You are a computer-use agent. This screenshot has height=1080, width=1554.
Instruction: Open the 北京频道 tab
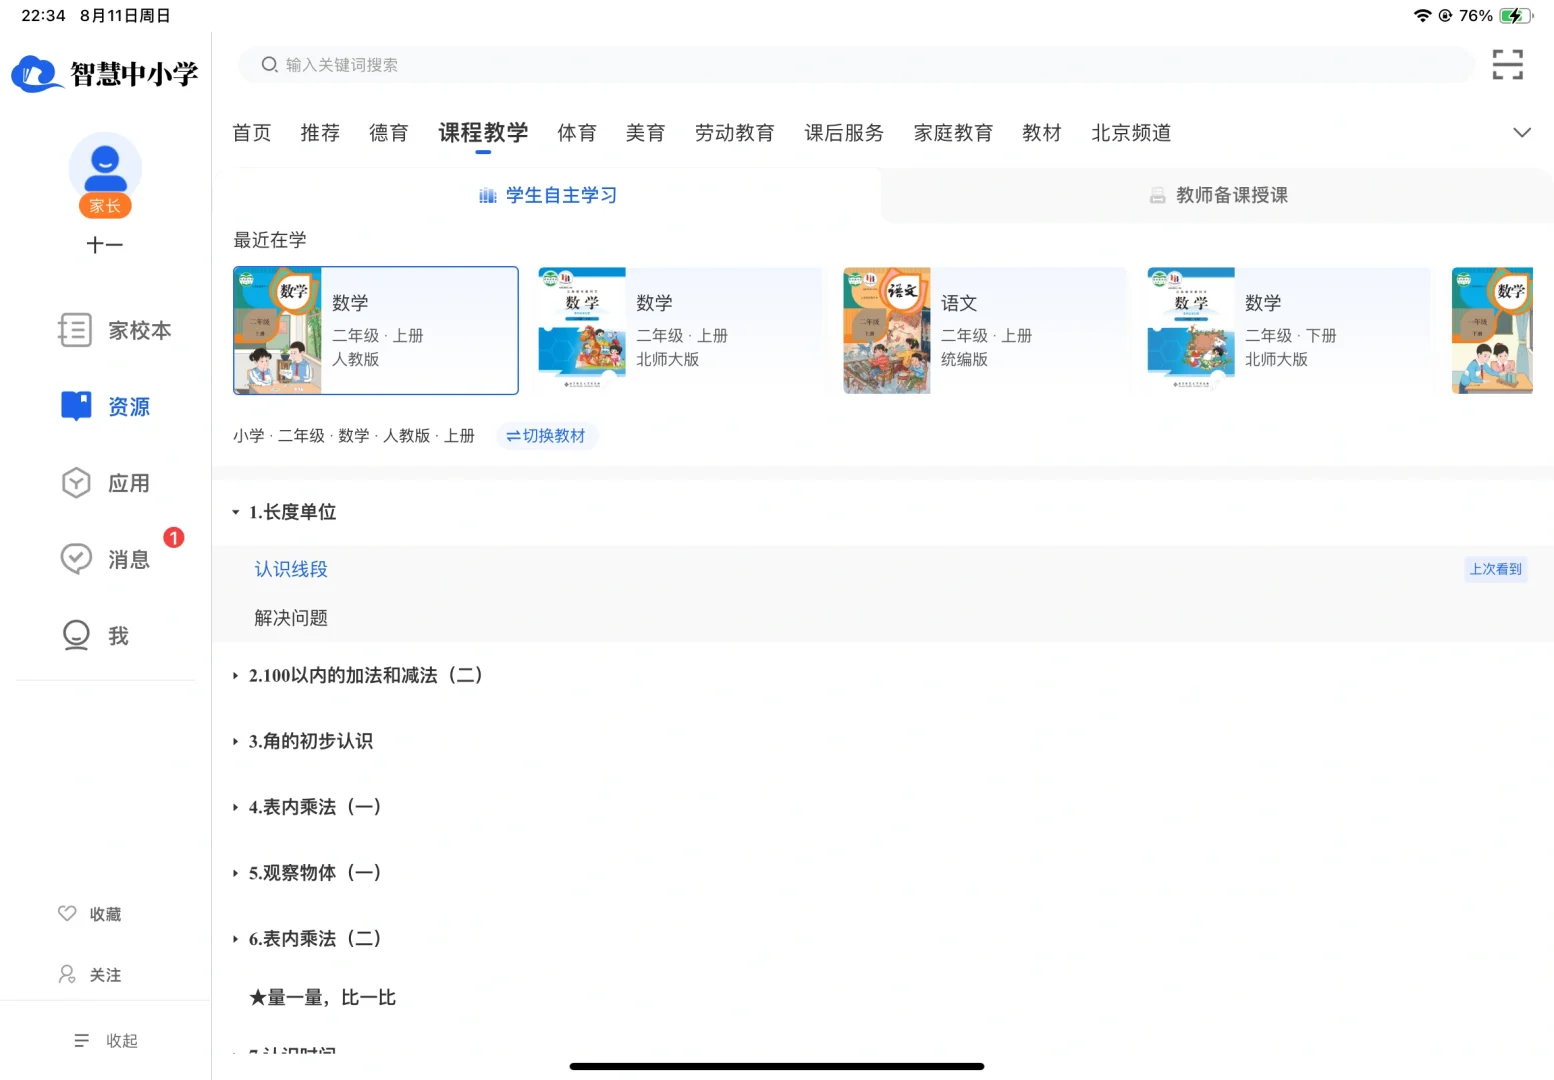pos(1130,132)
